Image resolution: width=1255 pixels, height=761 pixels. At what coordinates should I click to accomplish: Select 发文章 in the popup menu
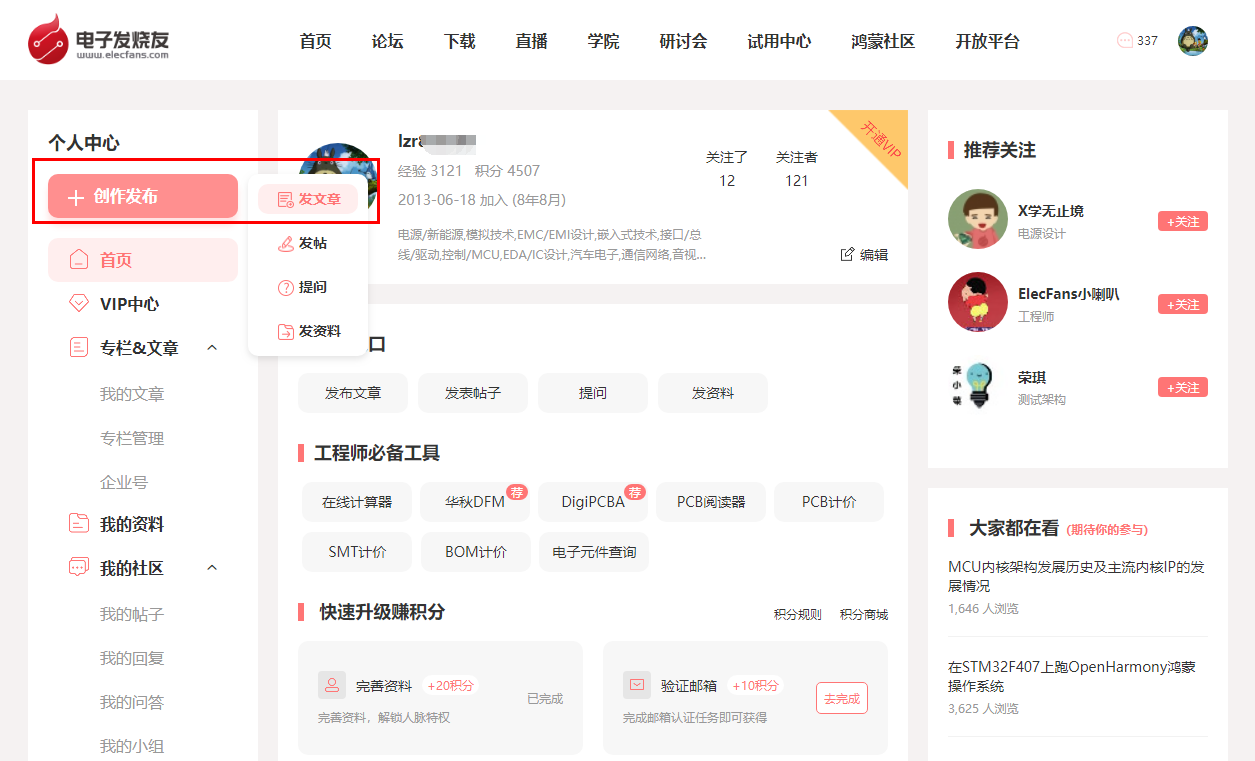pos(309,199)
